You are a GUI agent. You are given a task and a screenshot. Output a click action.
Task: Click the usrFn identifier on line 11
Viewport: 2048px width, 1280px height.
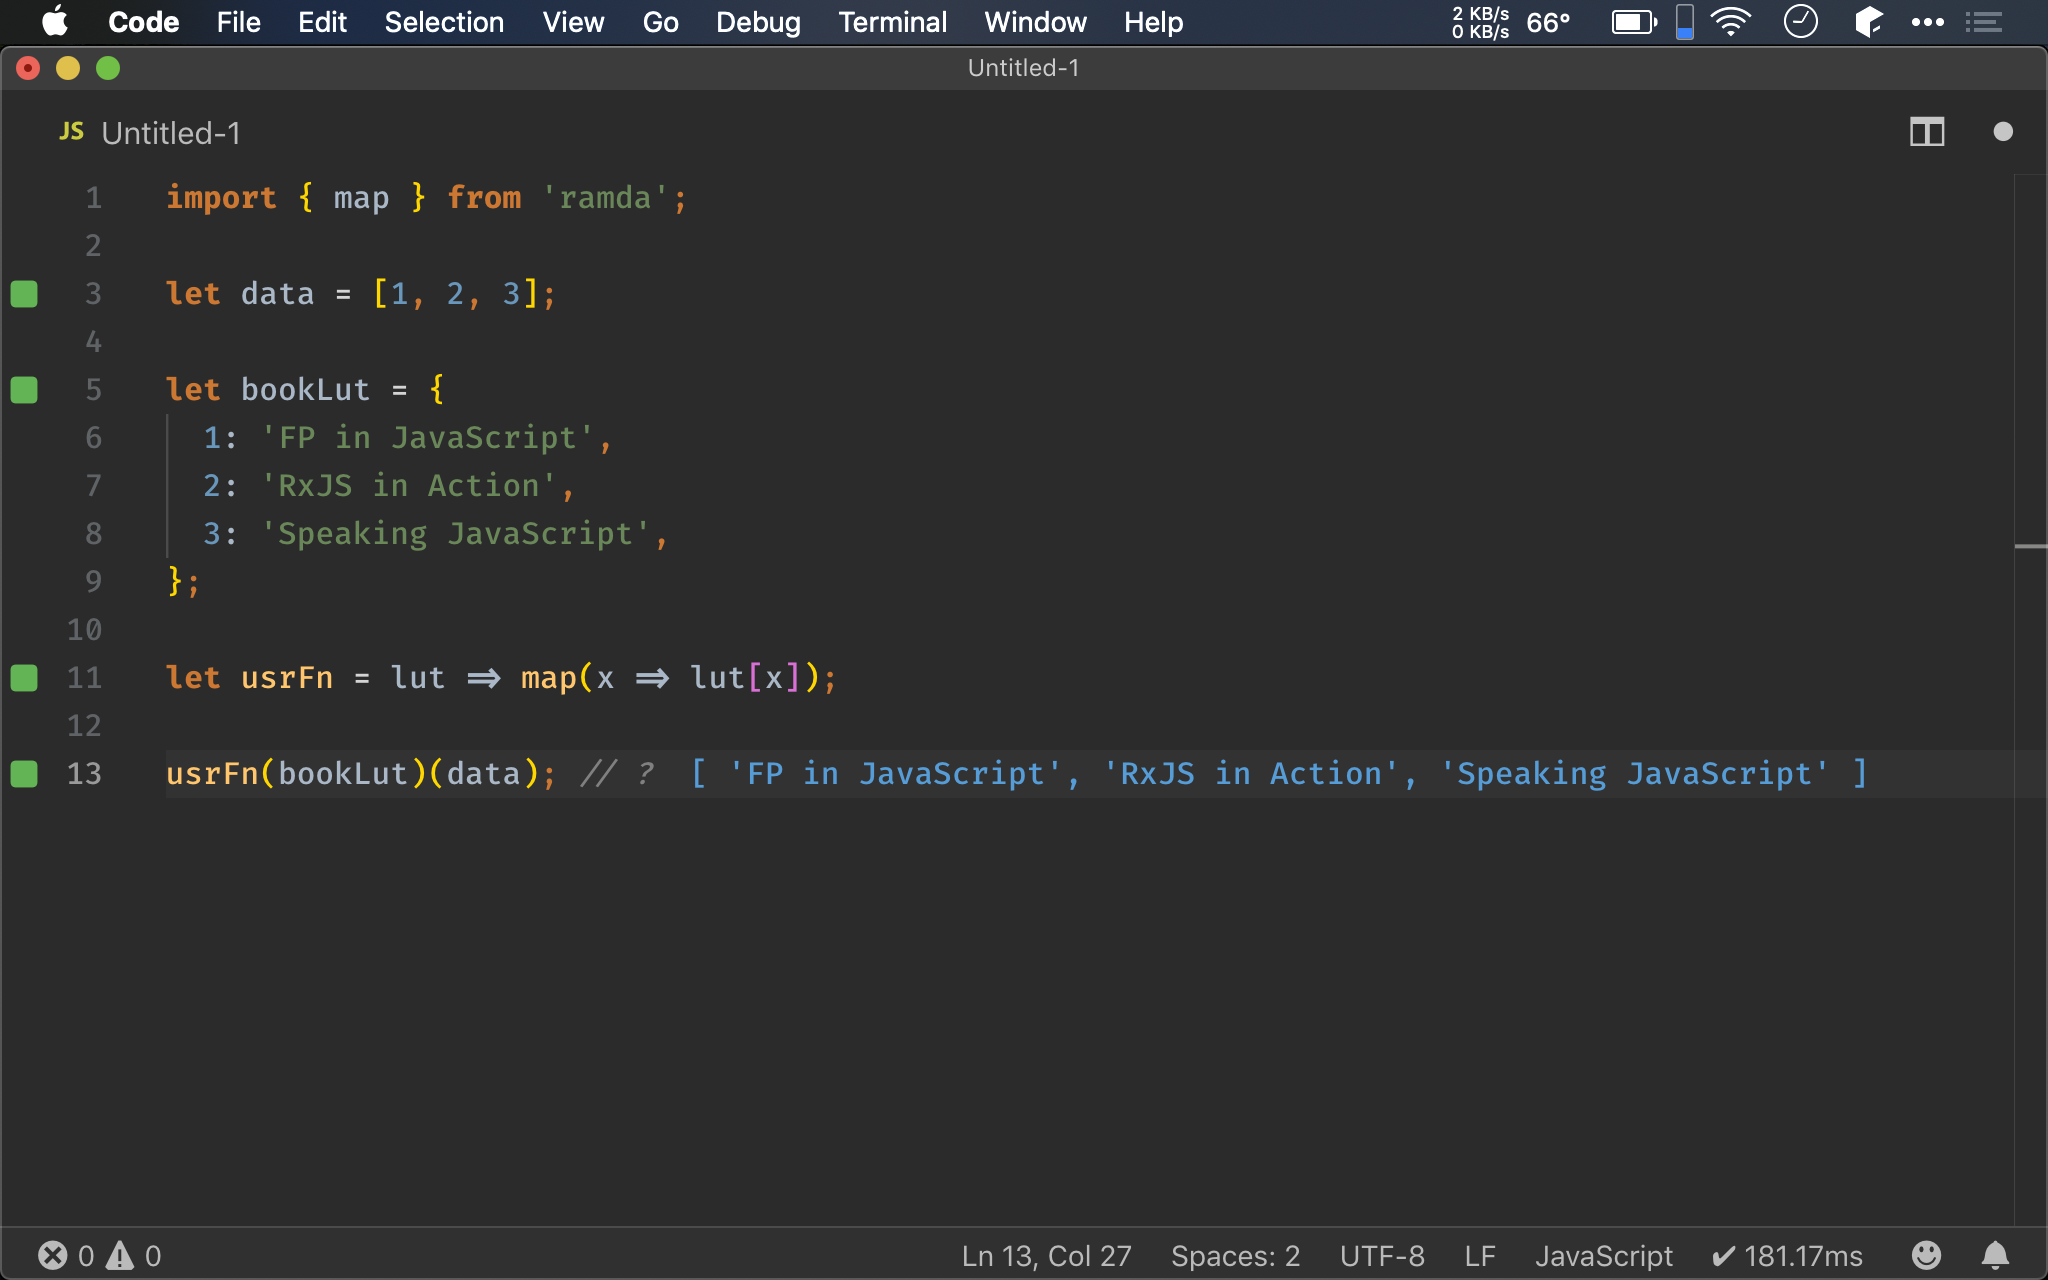[x=286, y=678]
